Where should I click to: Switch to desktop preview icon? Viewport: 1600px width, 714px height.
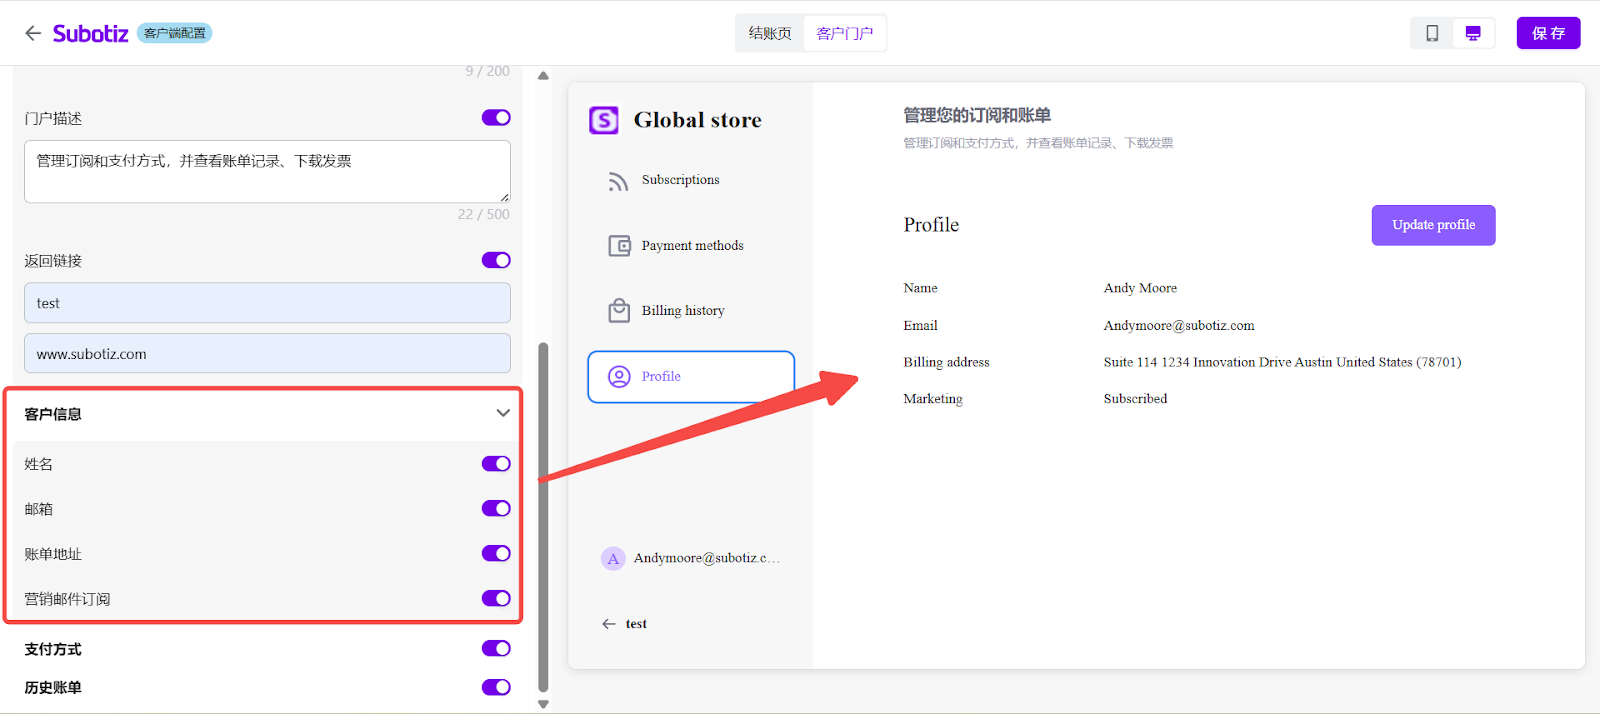1473,33
